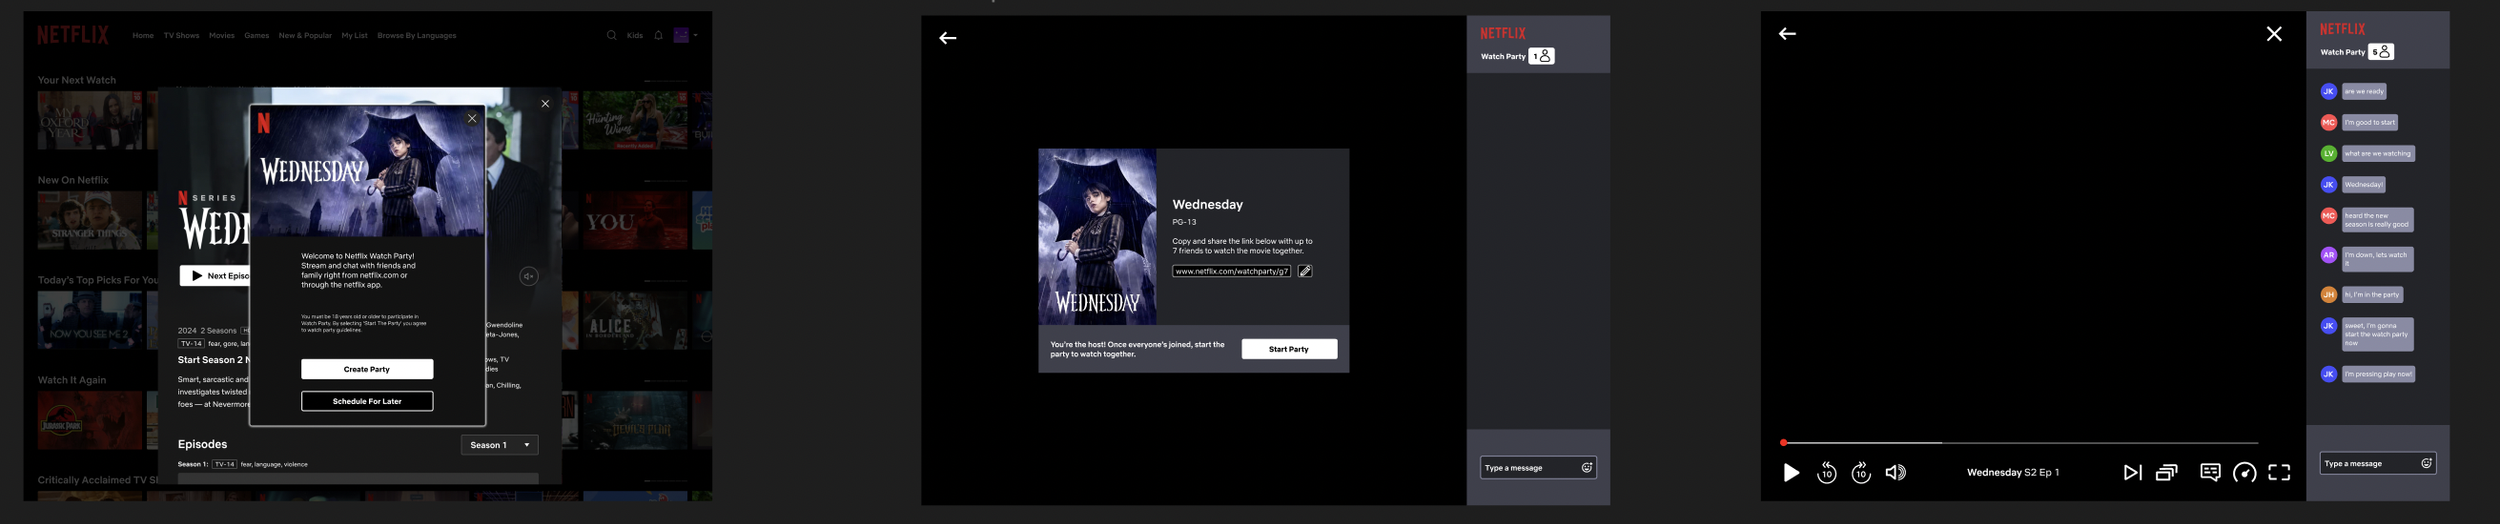2500x524 pixels.
Task: Click Netflix logo in player sidebar
Action: click(x=2342, y=29)
